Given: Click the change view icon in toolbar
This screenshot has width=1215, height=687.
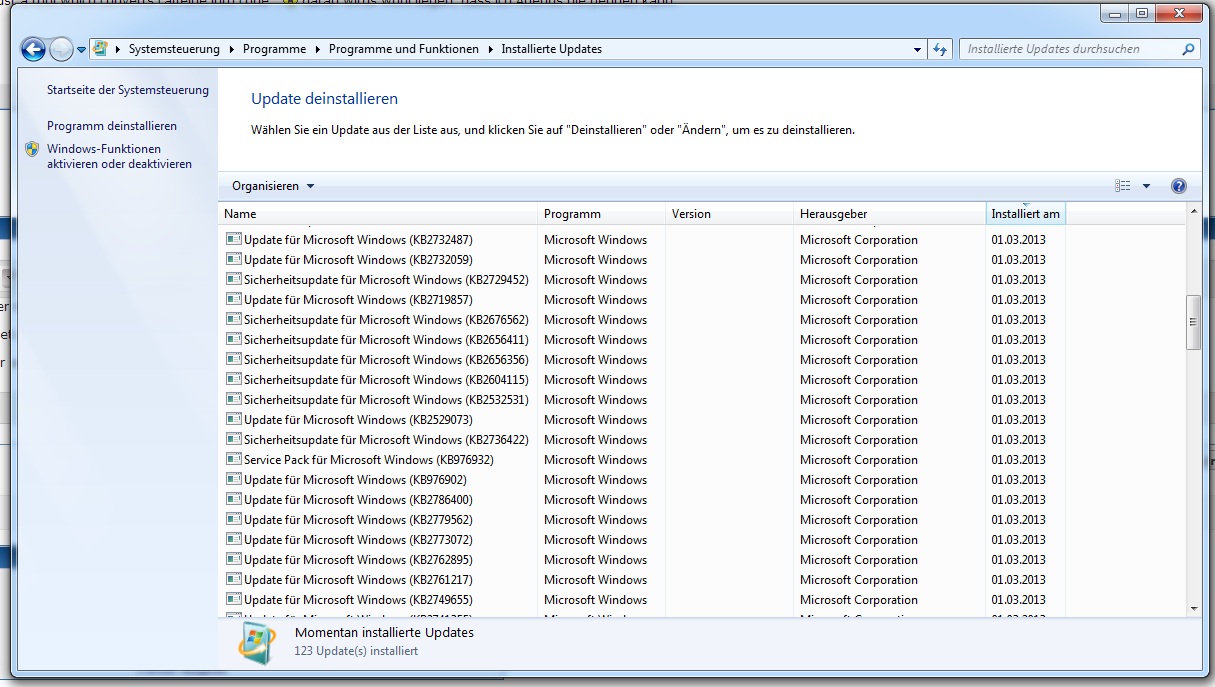Looking at the screenshot, I should [x=1123, y=186].
